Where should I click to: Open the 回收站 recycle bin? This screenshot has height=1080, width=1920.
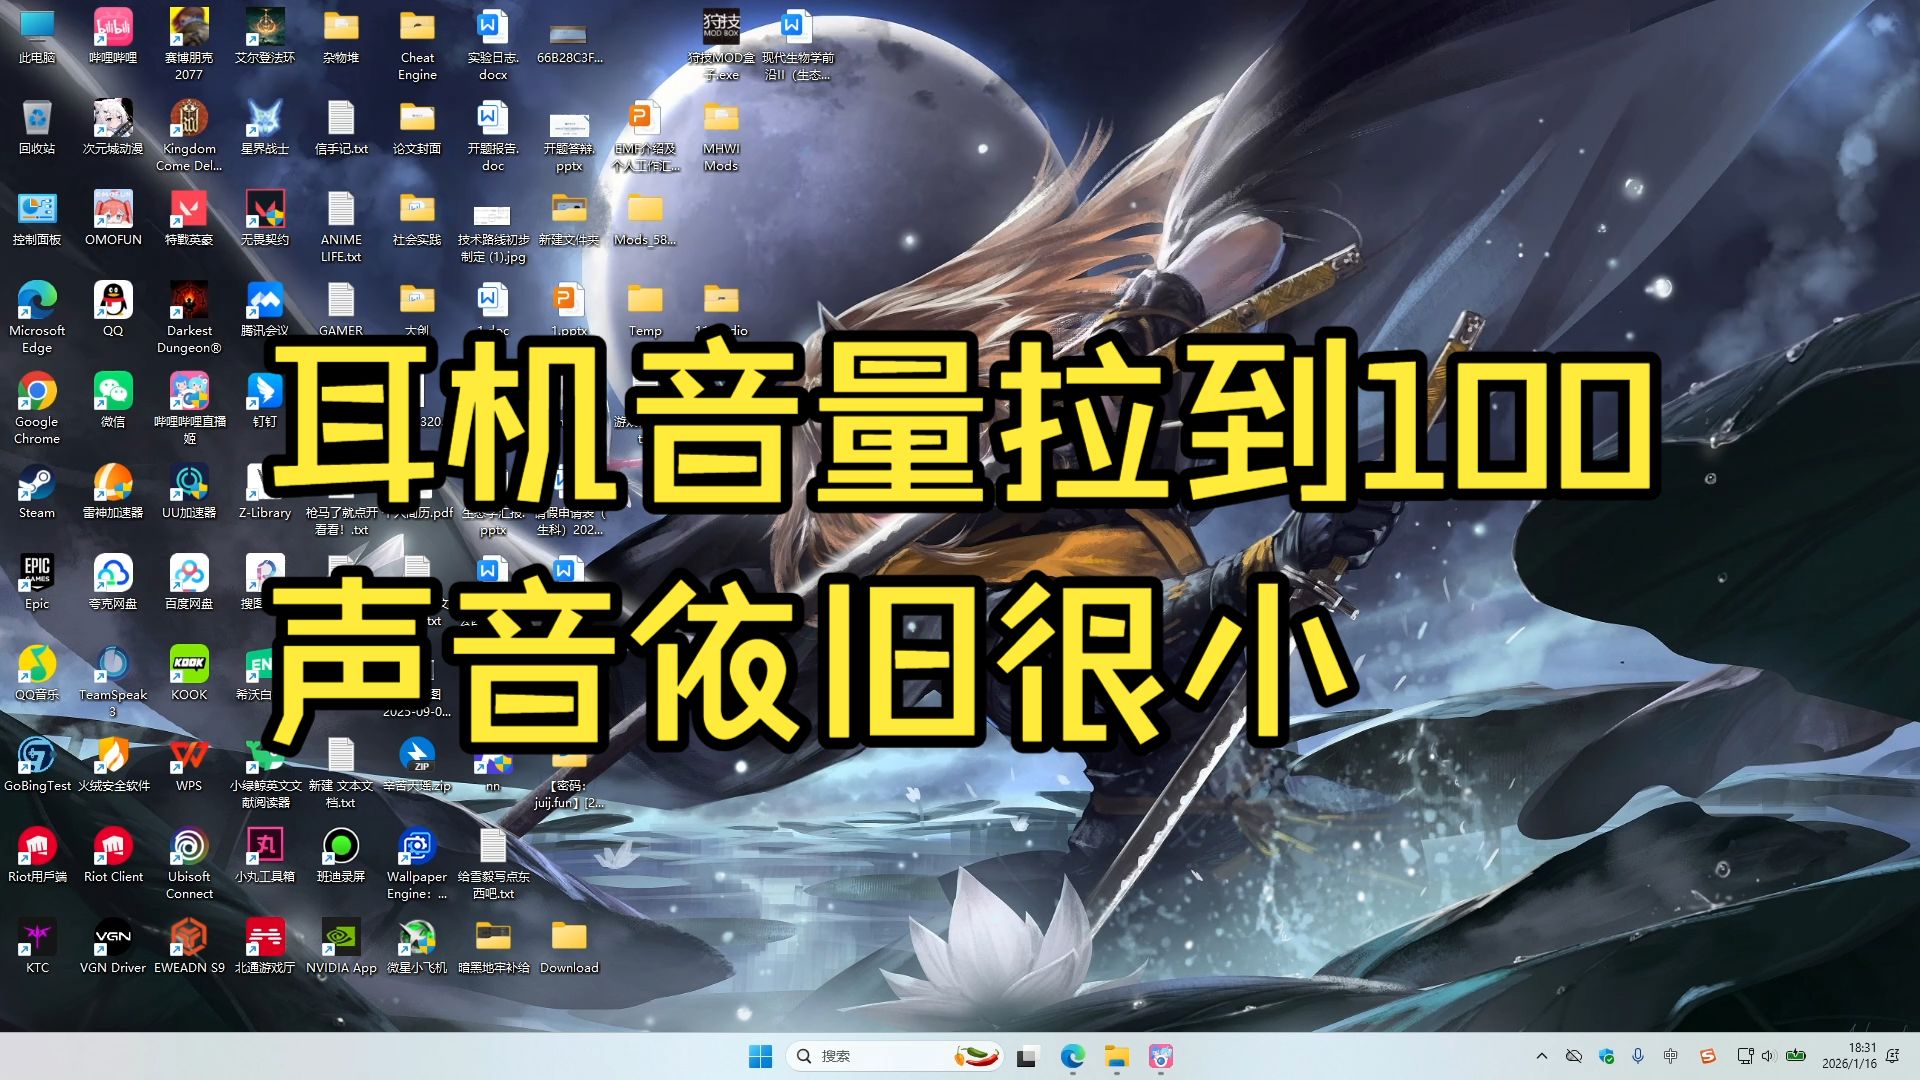(x=37, y=128)
